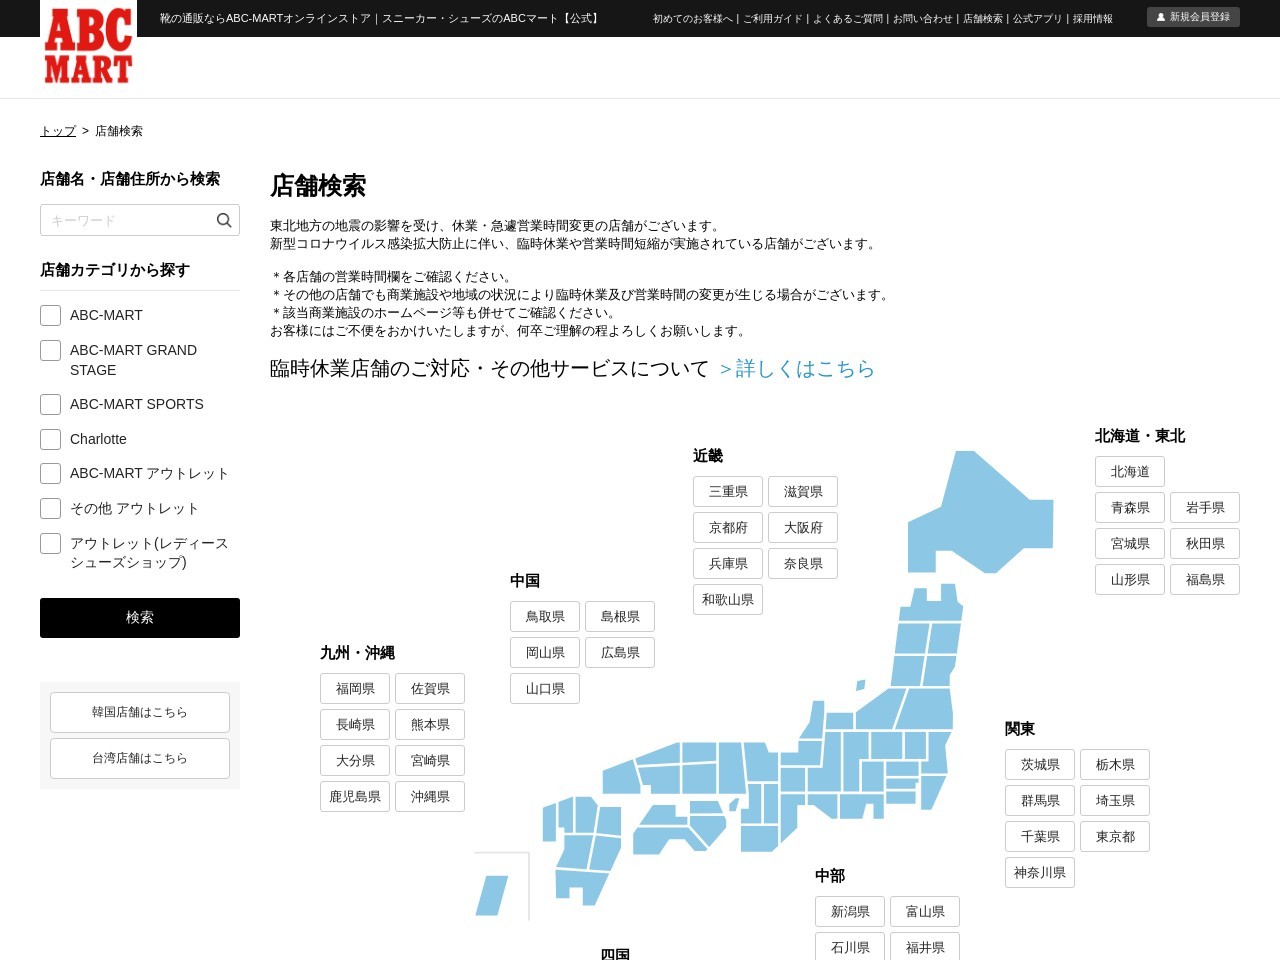Check the その他 アウトレット checkbox
This screenshot has height=960, width=1280.
(x=51, y=509)
